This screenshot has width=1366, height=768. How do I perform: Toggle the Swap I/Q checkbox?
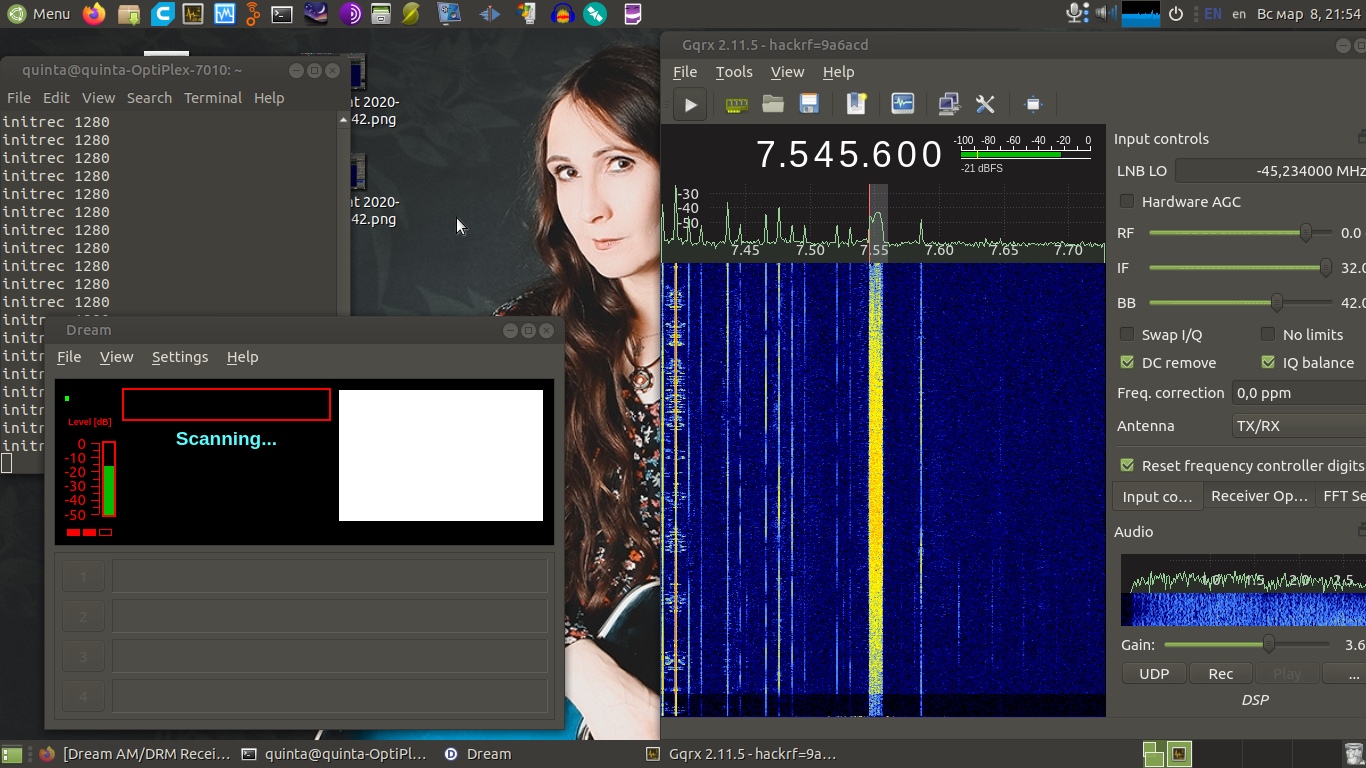click(x=1127, y=334)
